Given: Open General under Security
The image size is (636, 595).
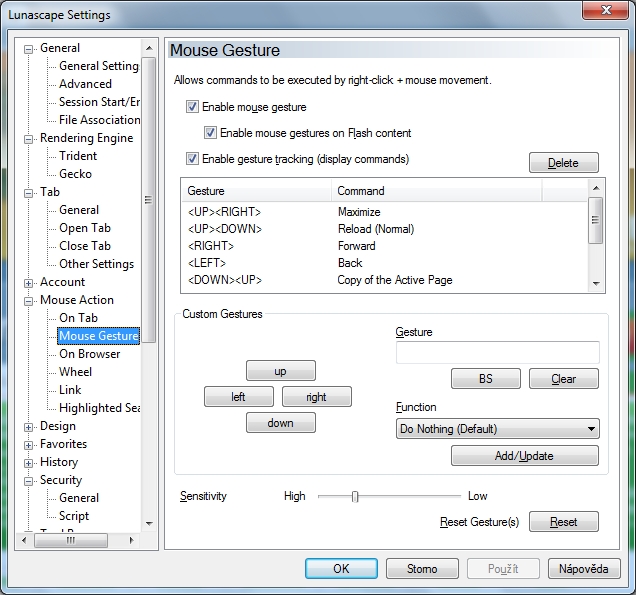Looking at the screenshot, I should [x=79, y=498].
